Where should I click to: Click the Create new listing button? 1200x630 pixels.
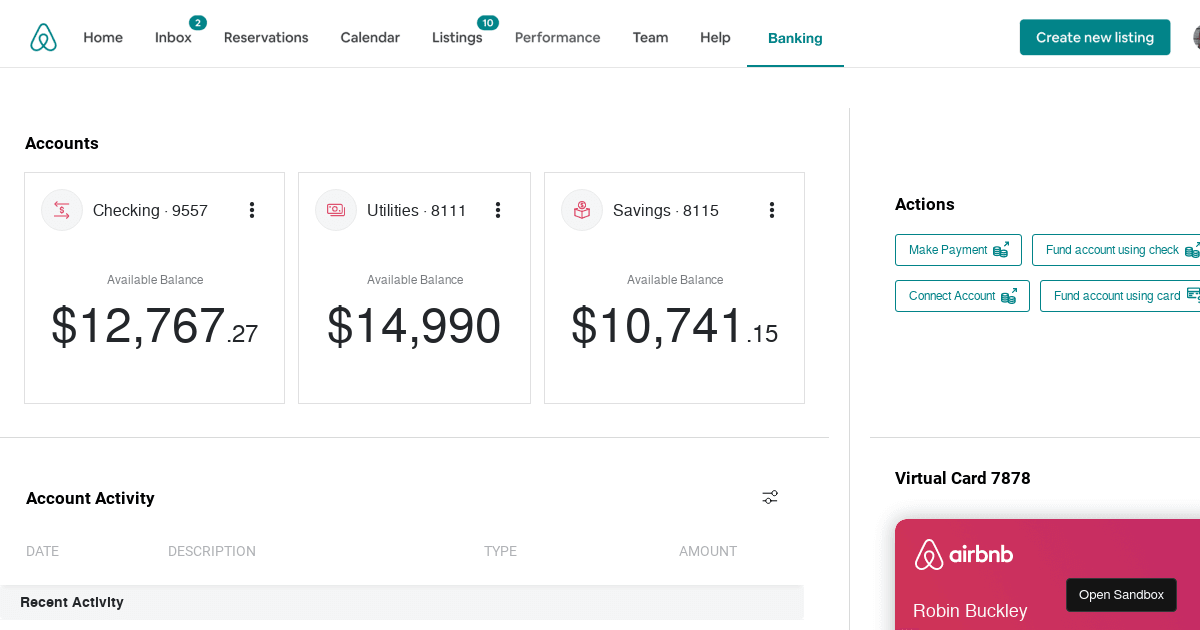coord(1095,36)
